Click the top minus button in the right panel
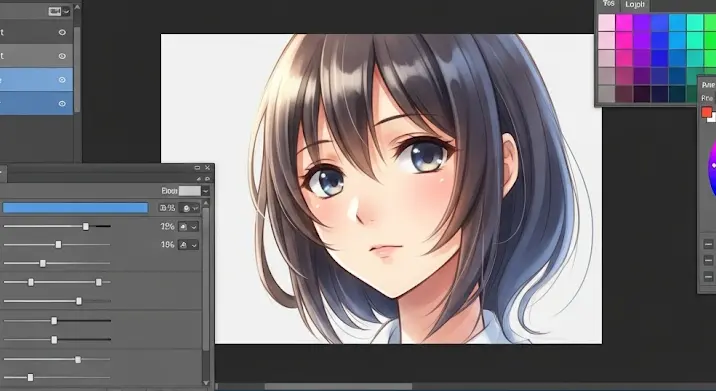This screenshot has height=391, width=716. [708, 244]
